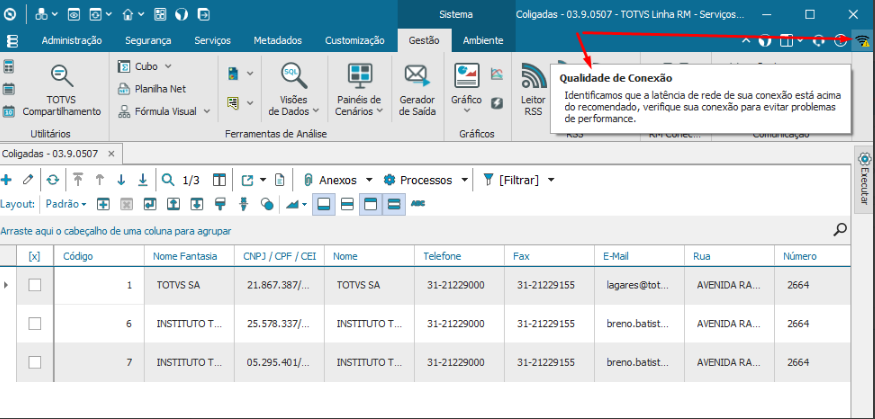Open Planilha Net
The image size is (875, 419).
(152, 89)
